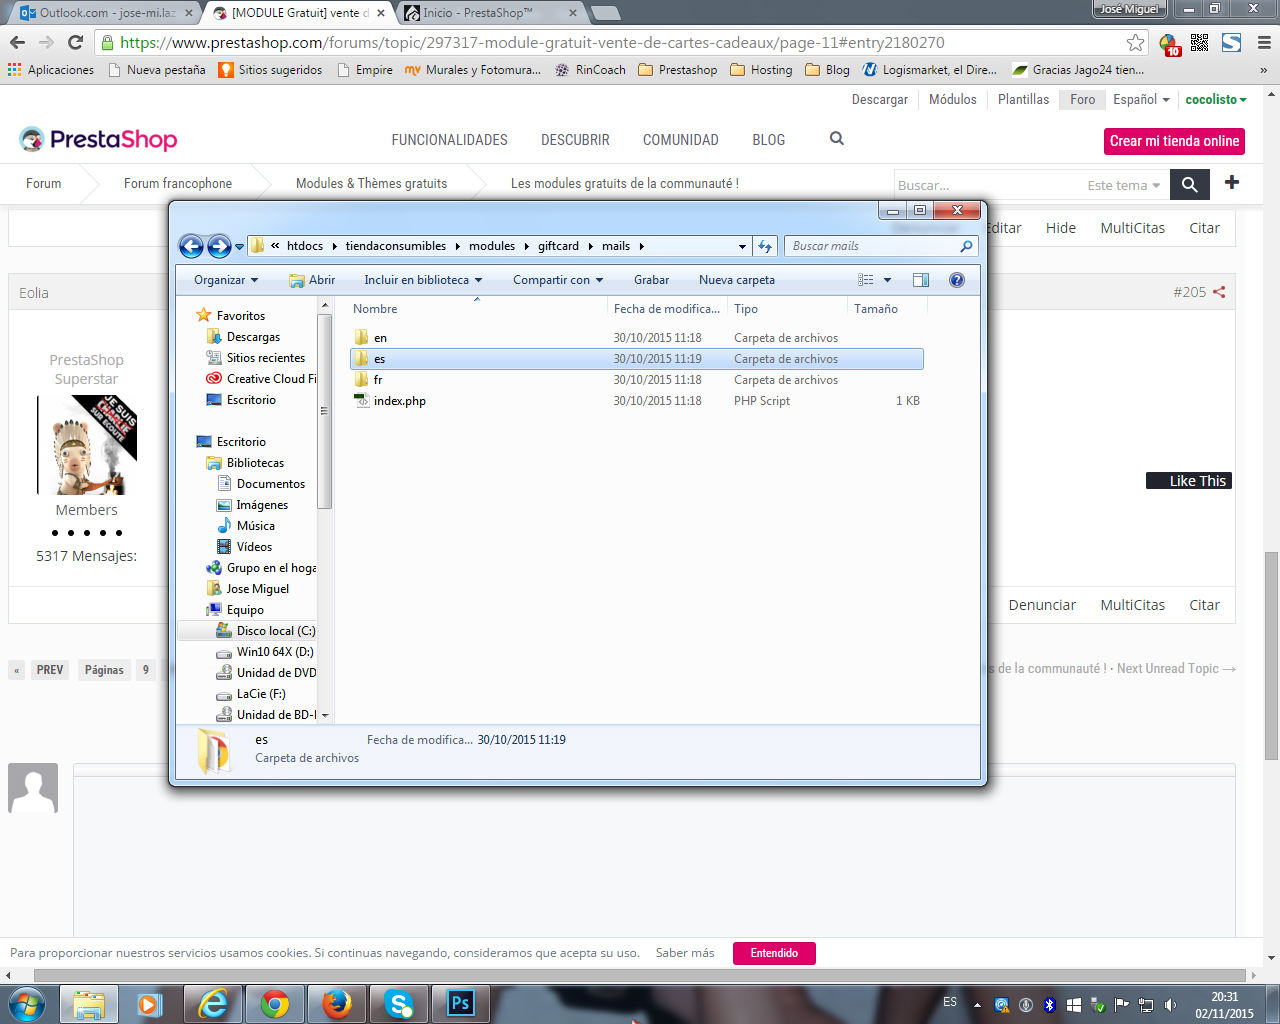This screenshot has width=1280, height=1024.
Task: Open the Saber más cookie link
Action: point(685,953)
